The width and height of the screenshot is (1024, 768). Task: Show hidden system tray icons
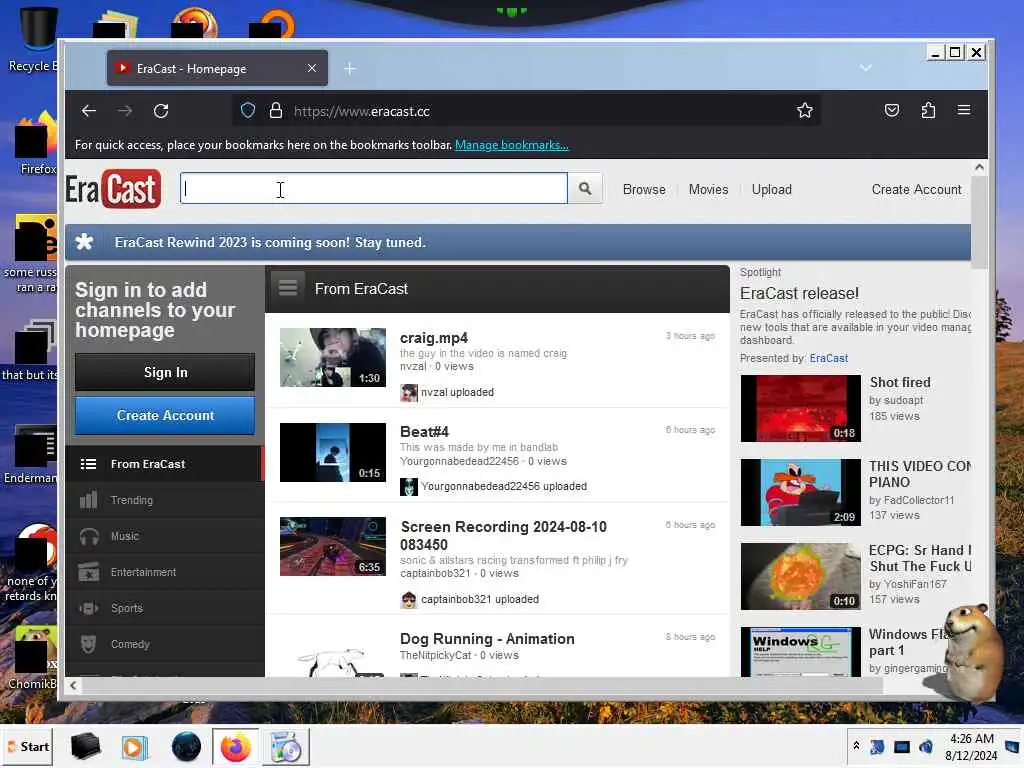(856, 746)
